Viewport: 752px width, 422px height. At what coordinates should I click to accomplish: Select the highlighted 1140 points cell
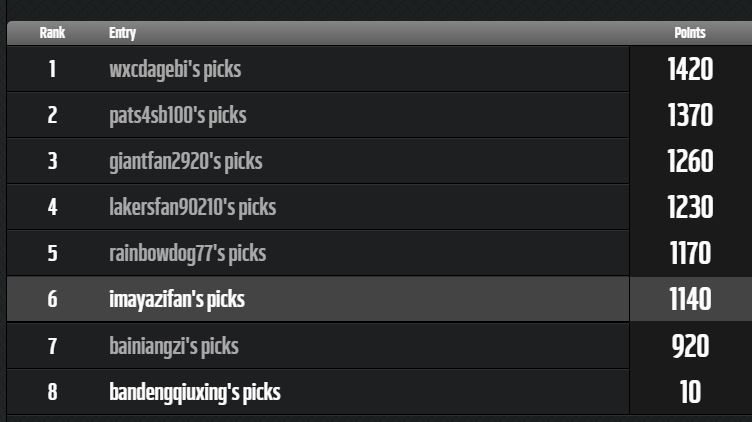(690, 299)
